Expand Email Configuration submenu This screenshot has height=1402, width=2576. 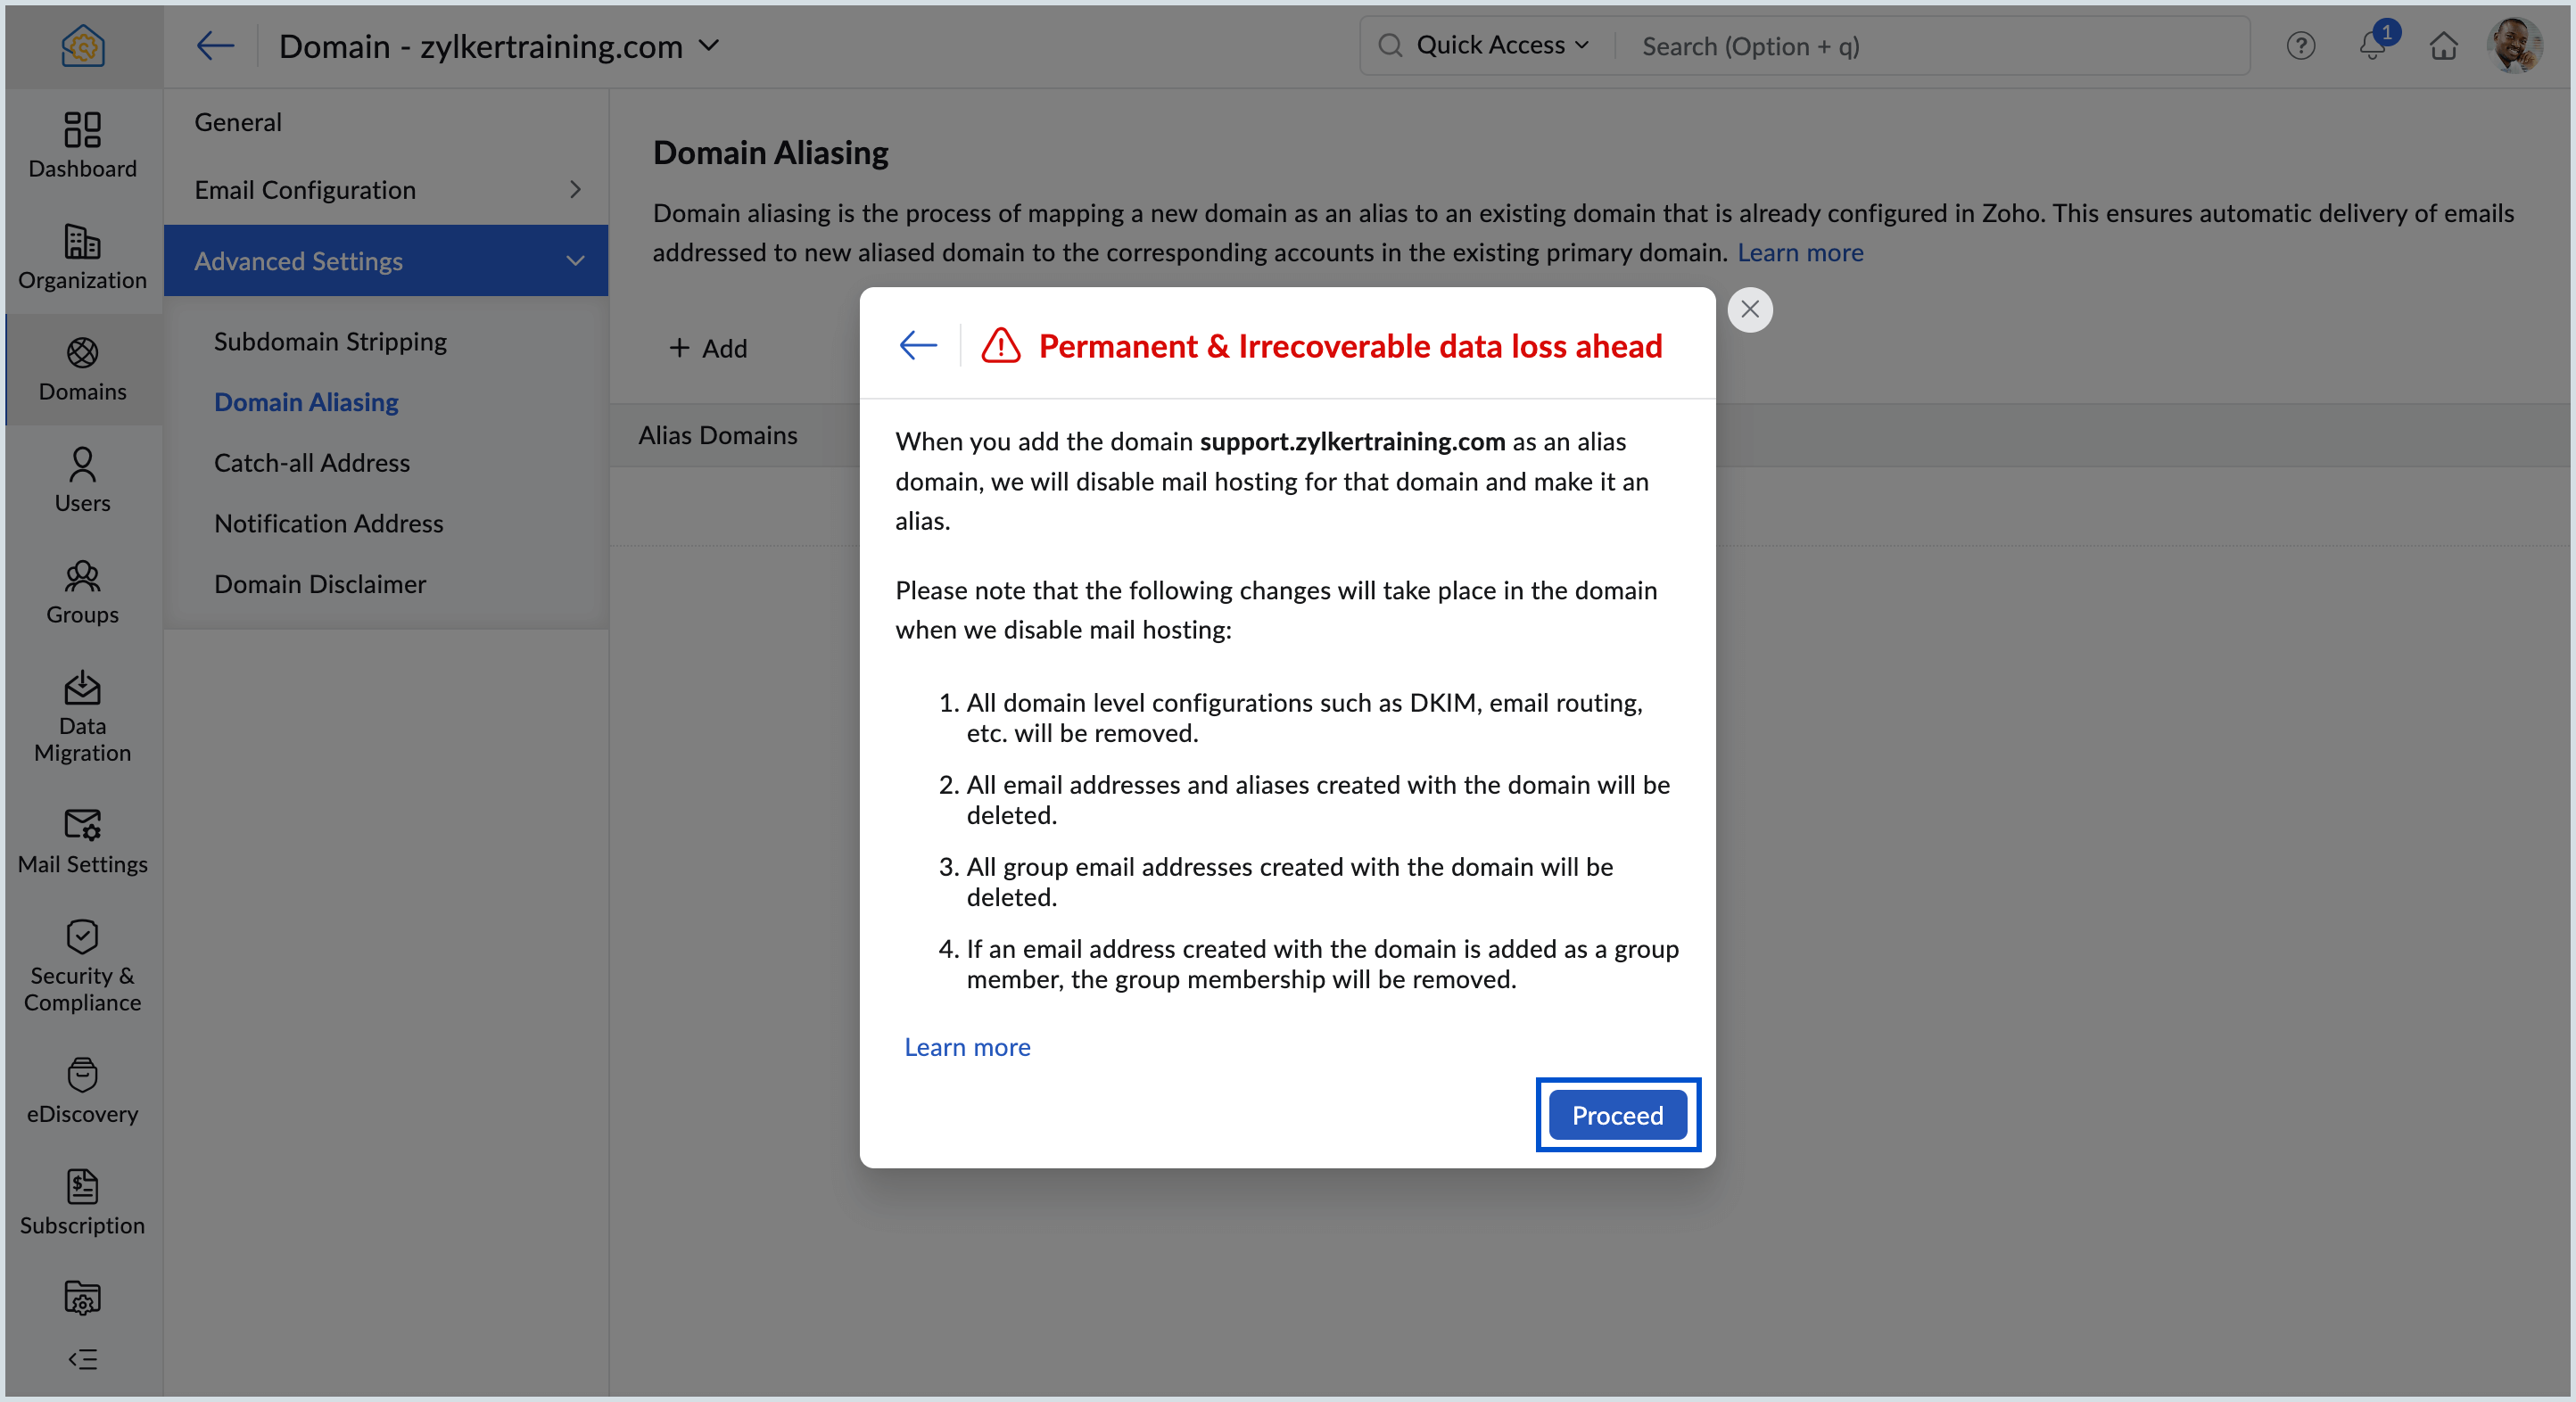pos(385,189)
